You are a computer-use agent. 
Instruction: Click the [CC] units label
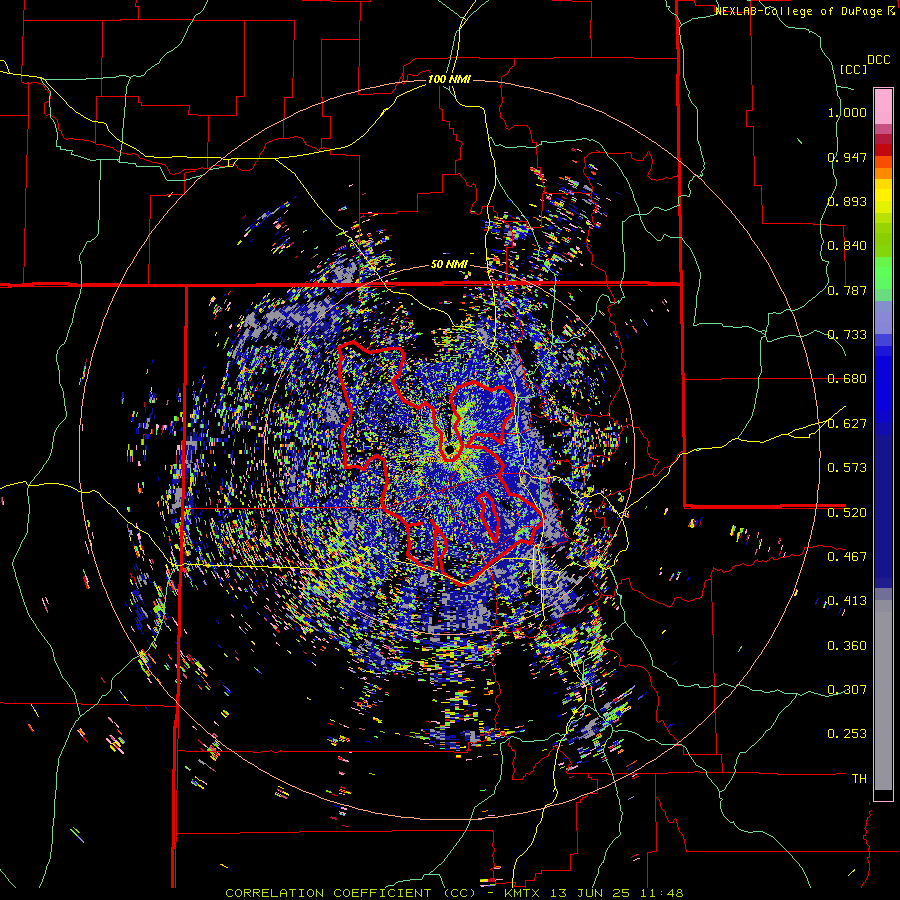click(853, 69)
